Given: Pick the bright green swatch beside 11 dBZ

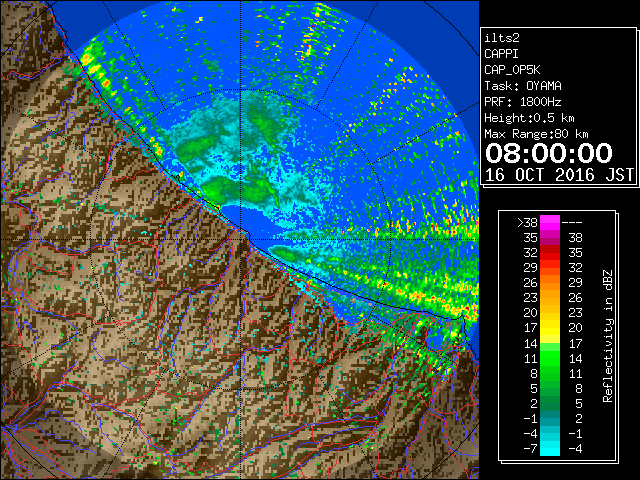Looking at the screenshot, I should [550, 358].
